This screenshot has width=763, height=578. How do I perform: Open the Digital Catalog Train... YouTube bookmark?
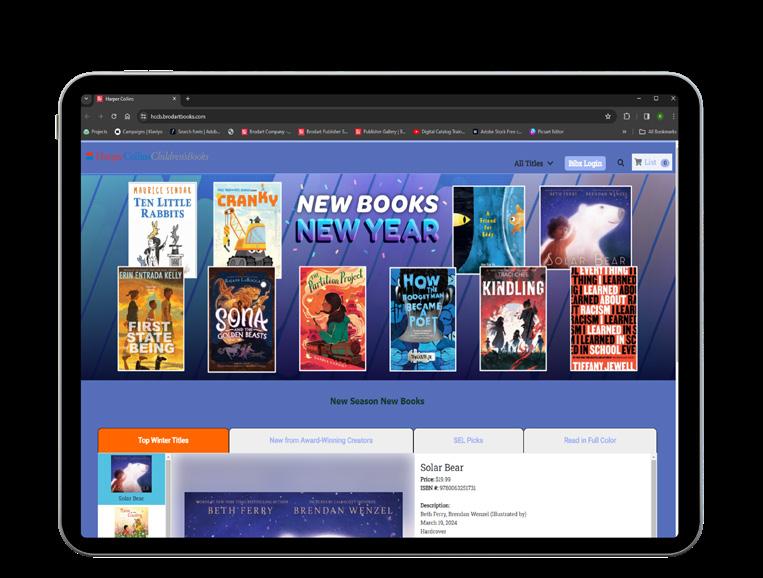click(x=439, y=132)
